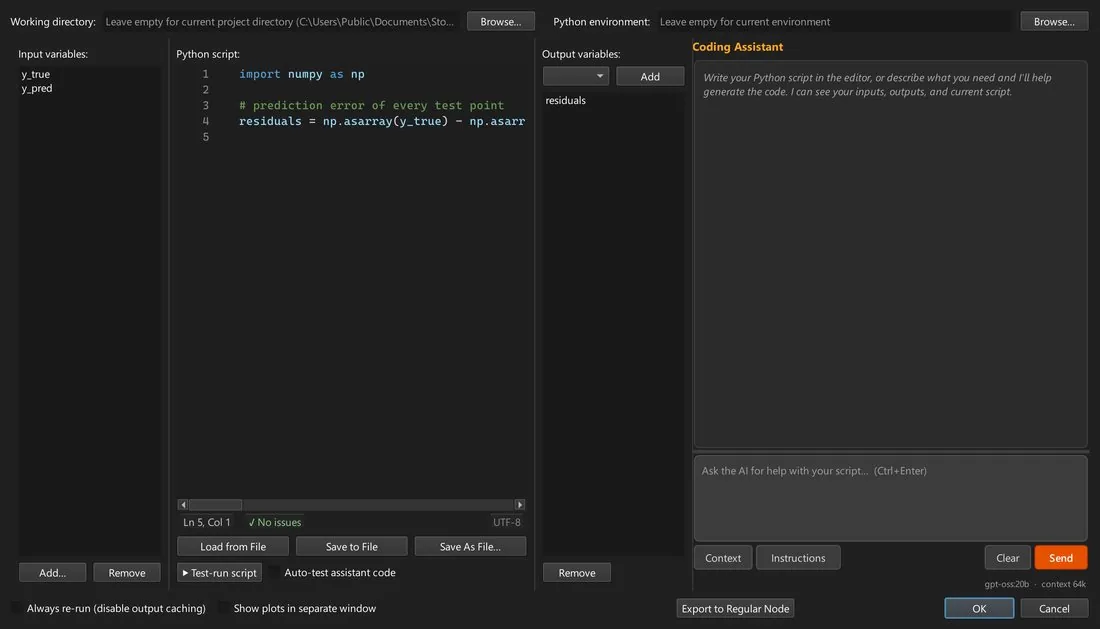Image resolution: width=1100 pixels, height=629 pixels.
Task: Click line number 2 in editor gutter
Action: (x=206, y=90)
